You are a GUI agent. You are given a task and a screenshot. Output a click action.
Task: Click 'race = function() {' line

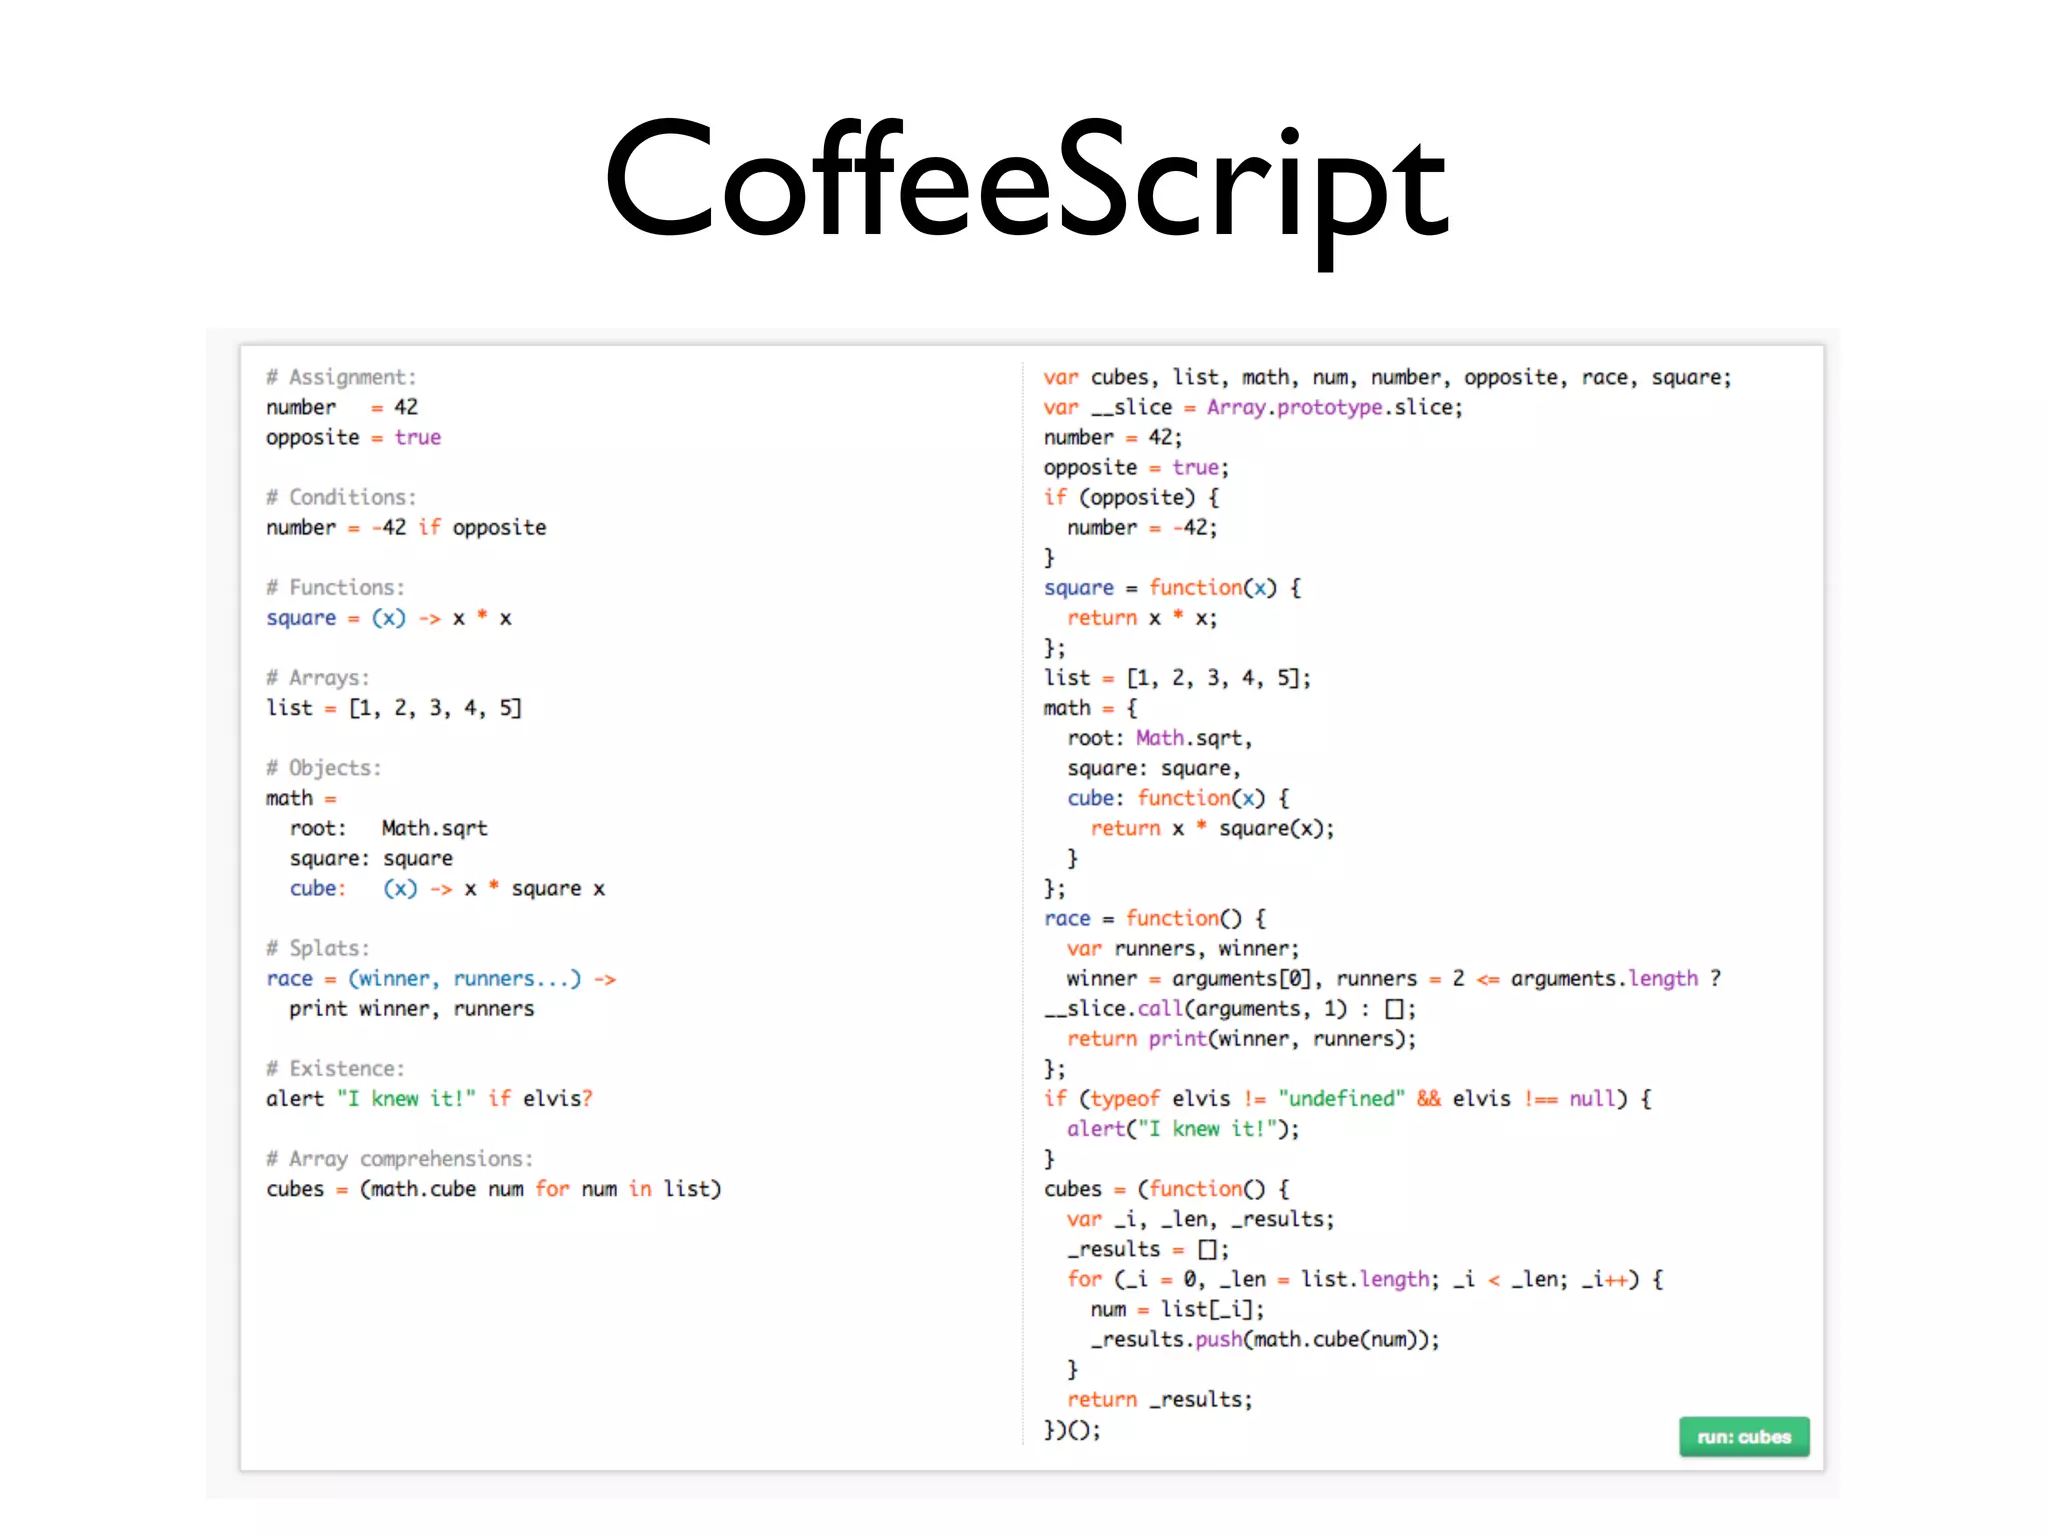click(x=1155, y=918)
